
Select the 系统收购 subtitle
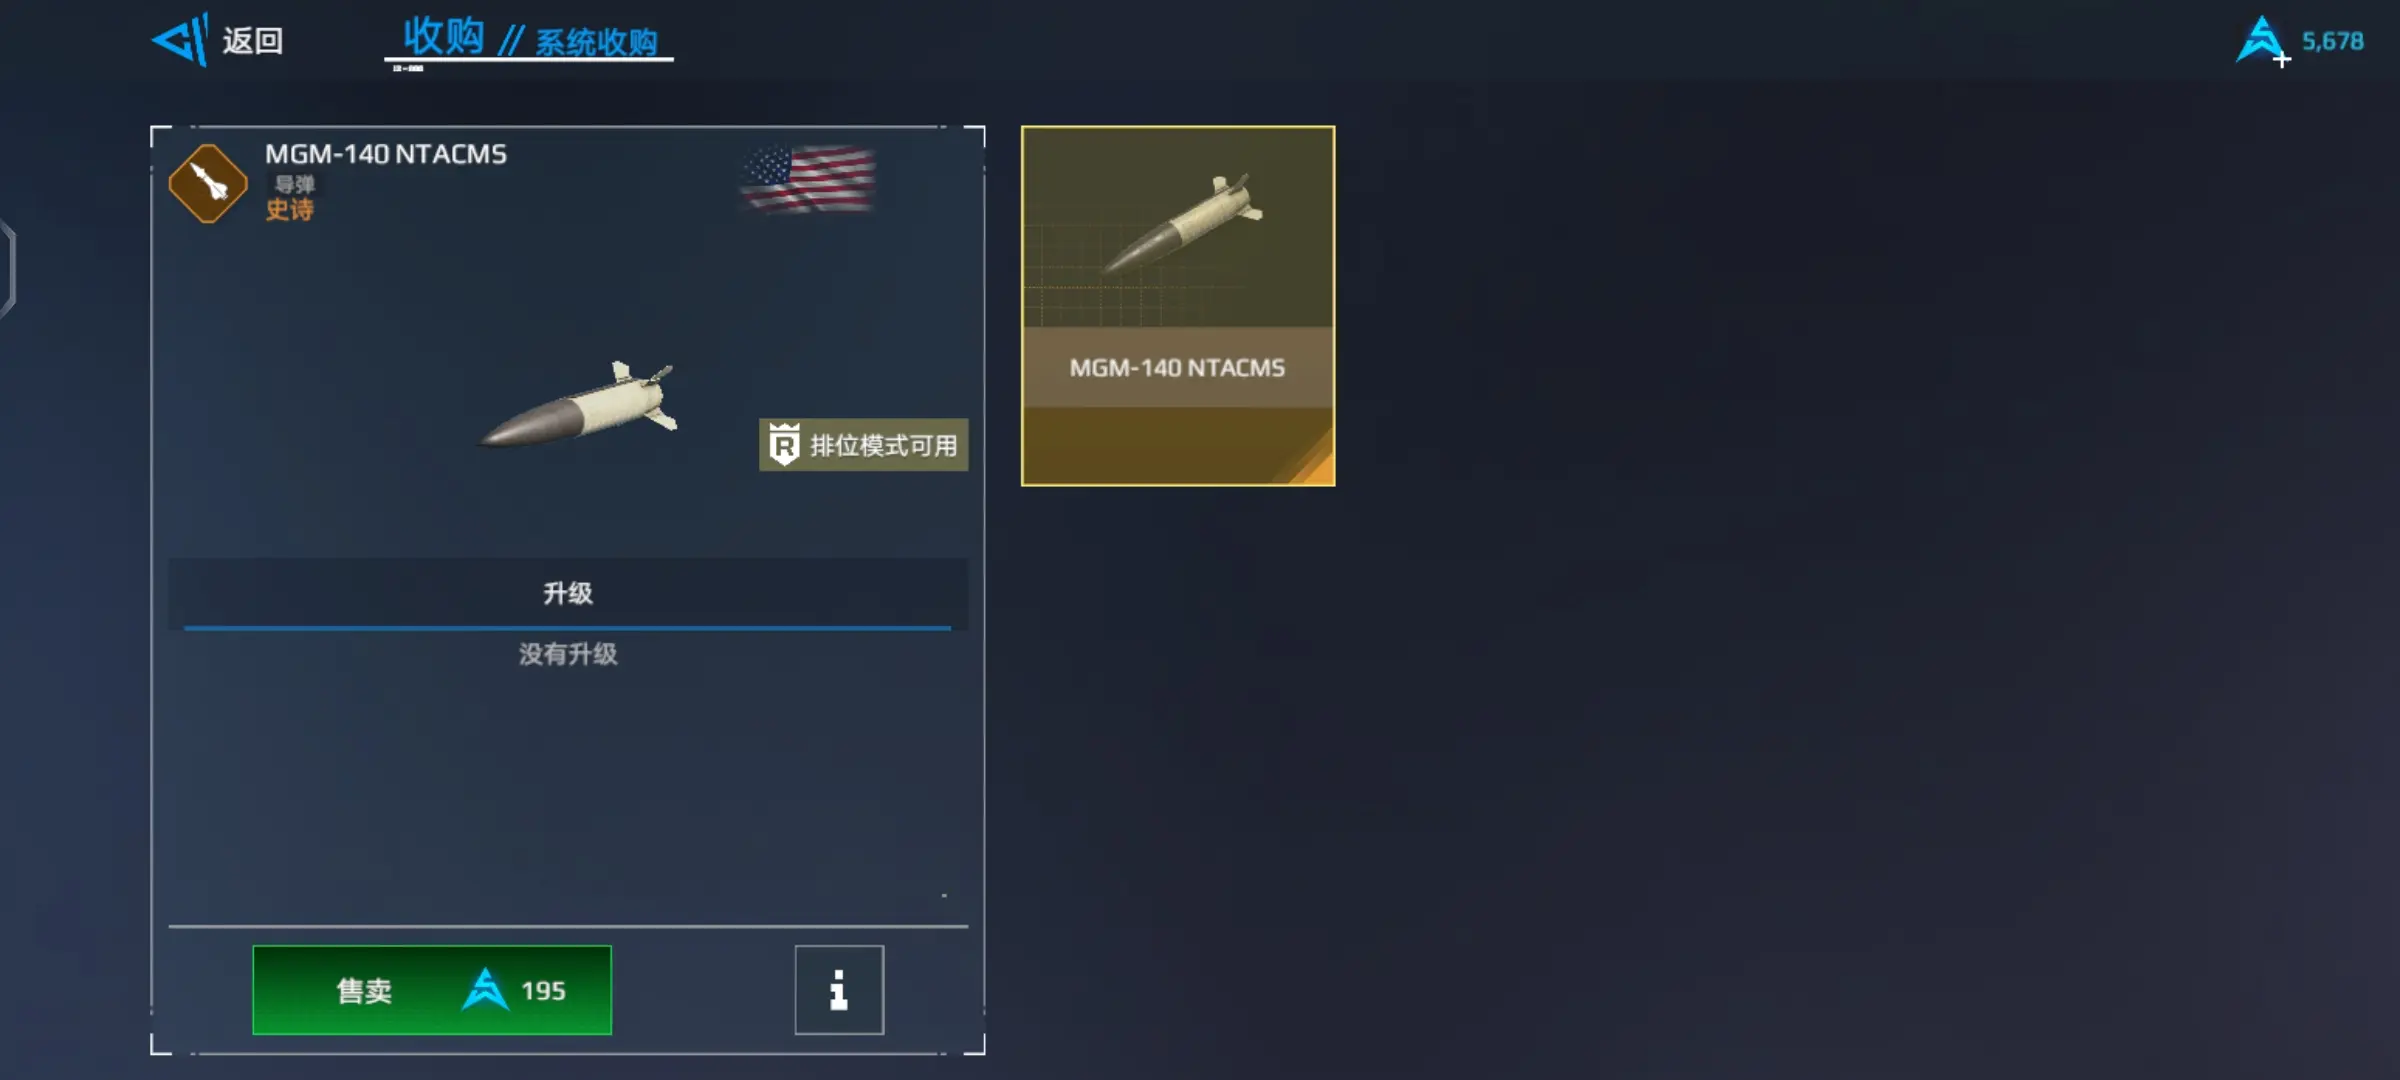[x=597, y=42]
